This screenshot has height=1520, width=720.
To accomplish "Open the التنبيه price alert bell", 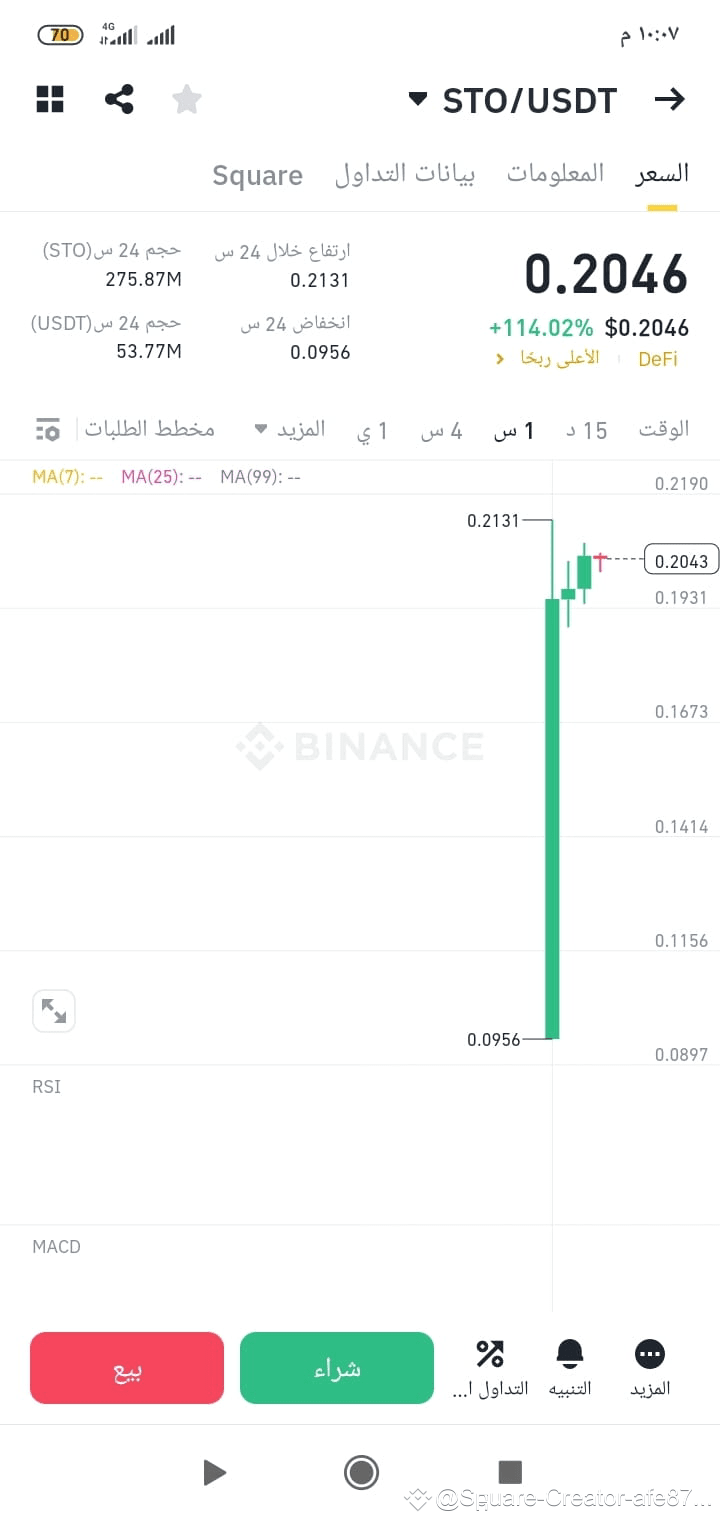I will point(570,1365).
